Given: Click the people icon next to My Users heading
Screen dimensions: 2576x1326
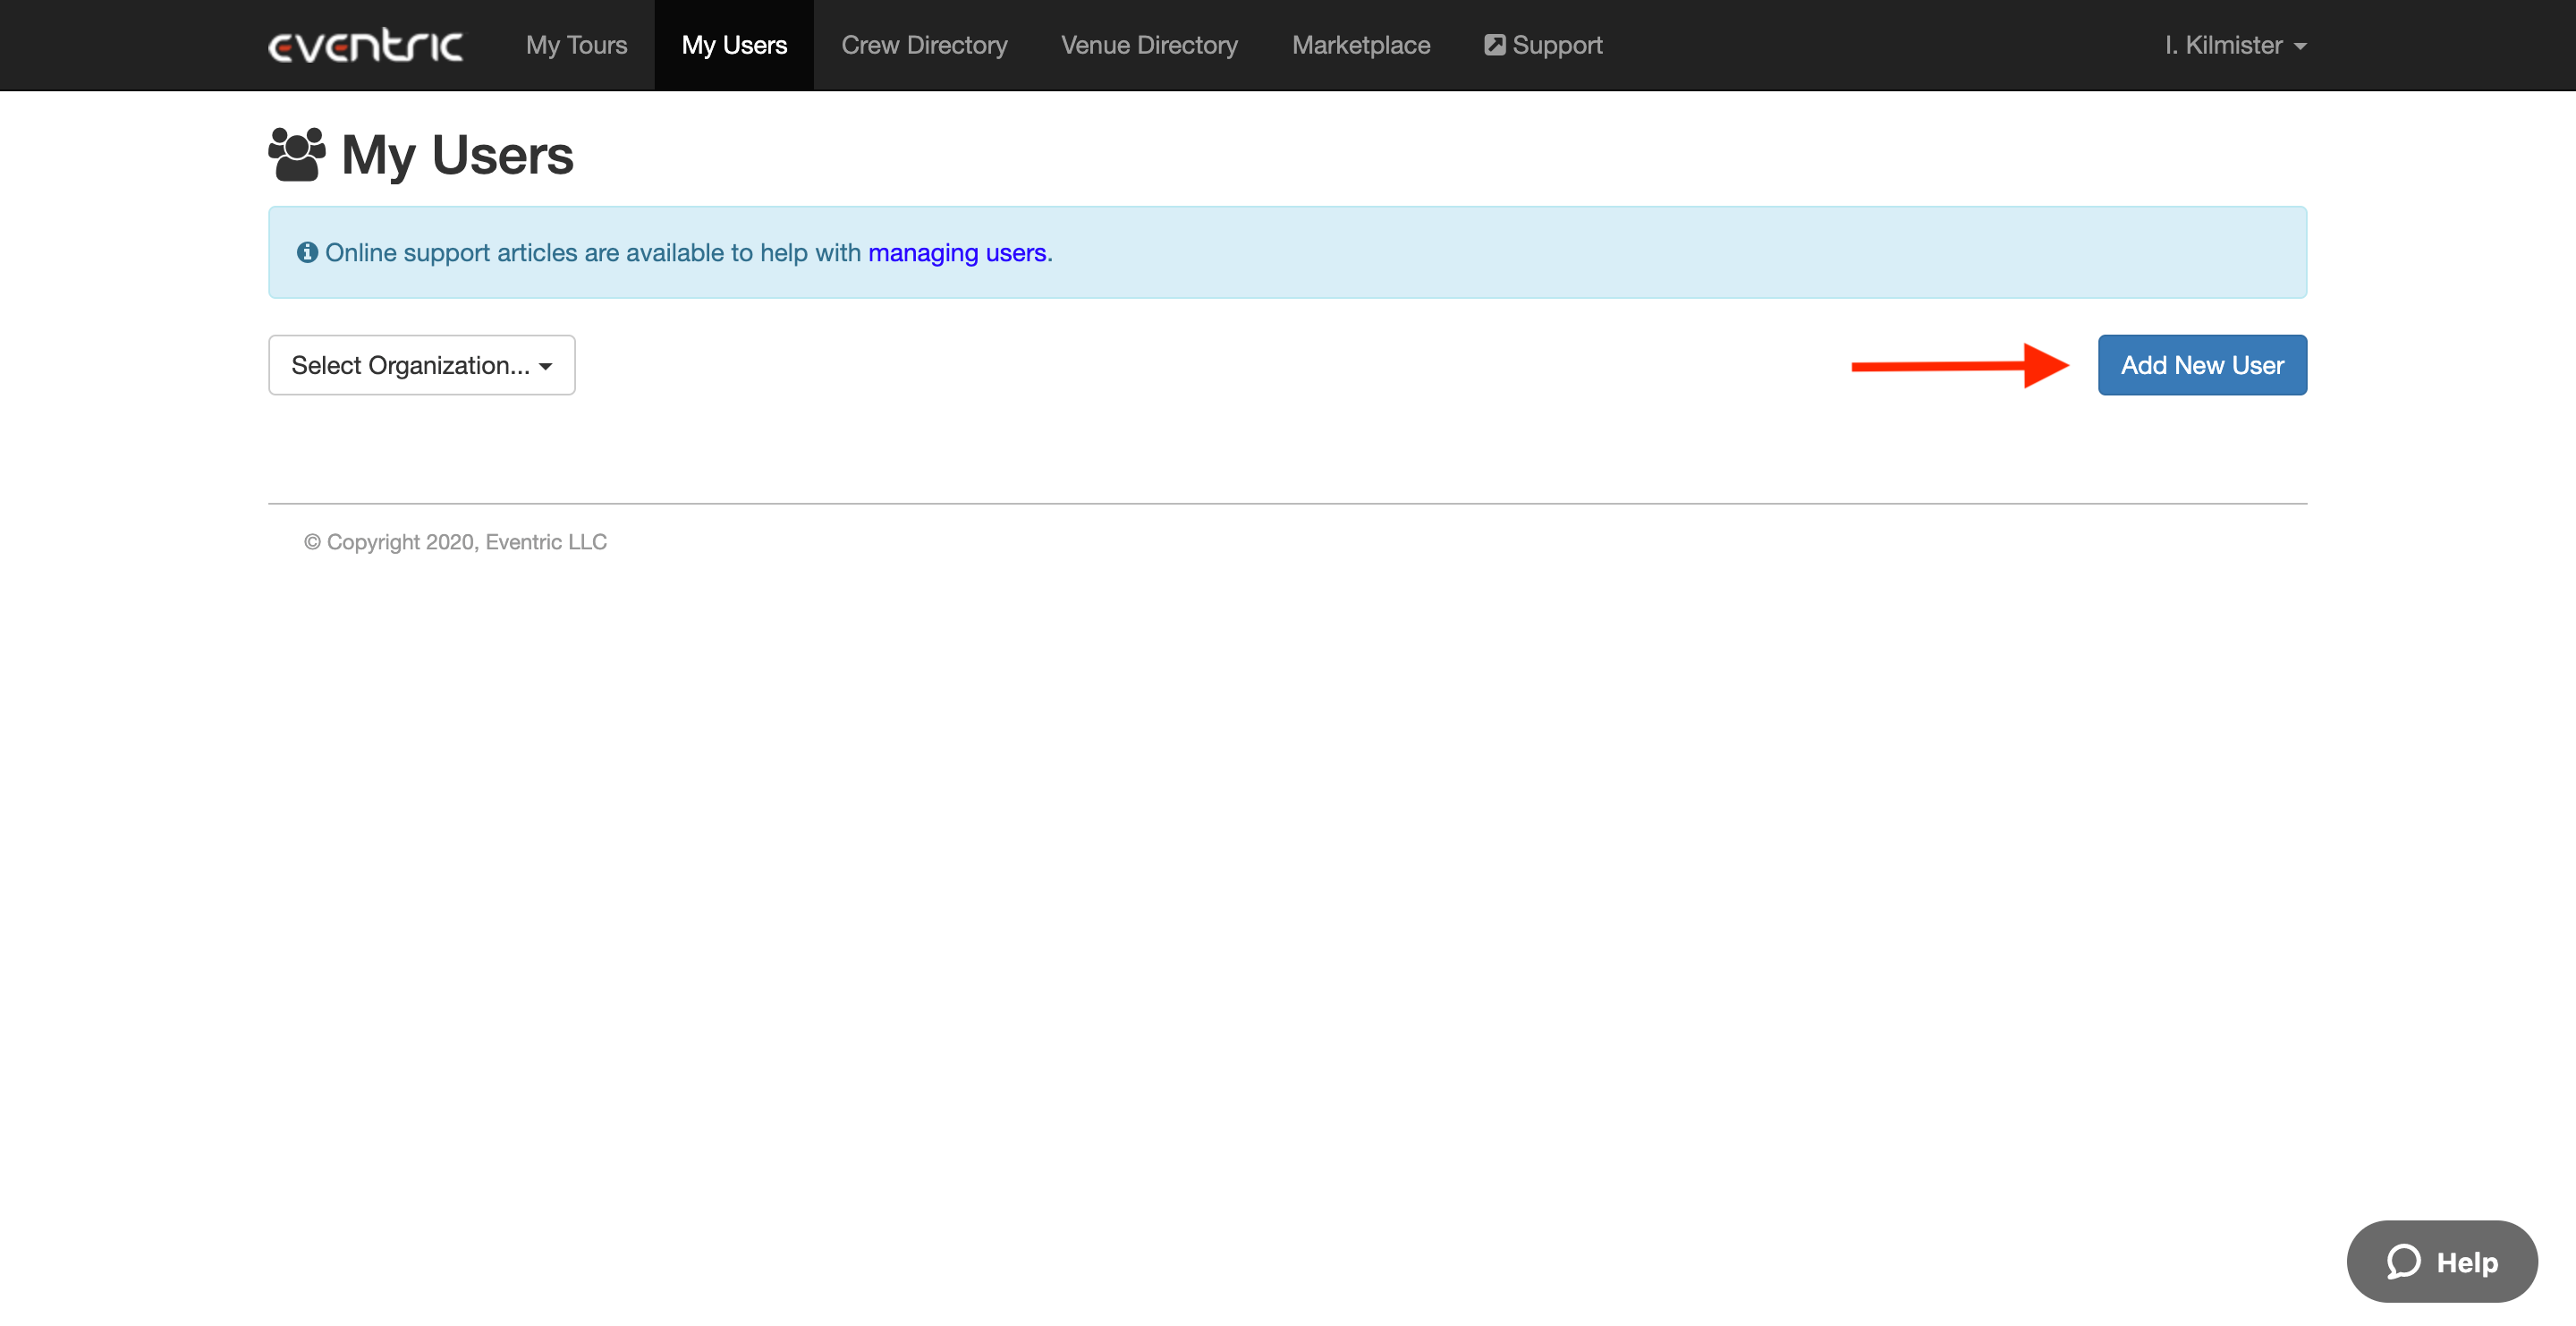Looking at the screenshot, I should (x=296, y=153).
